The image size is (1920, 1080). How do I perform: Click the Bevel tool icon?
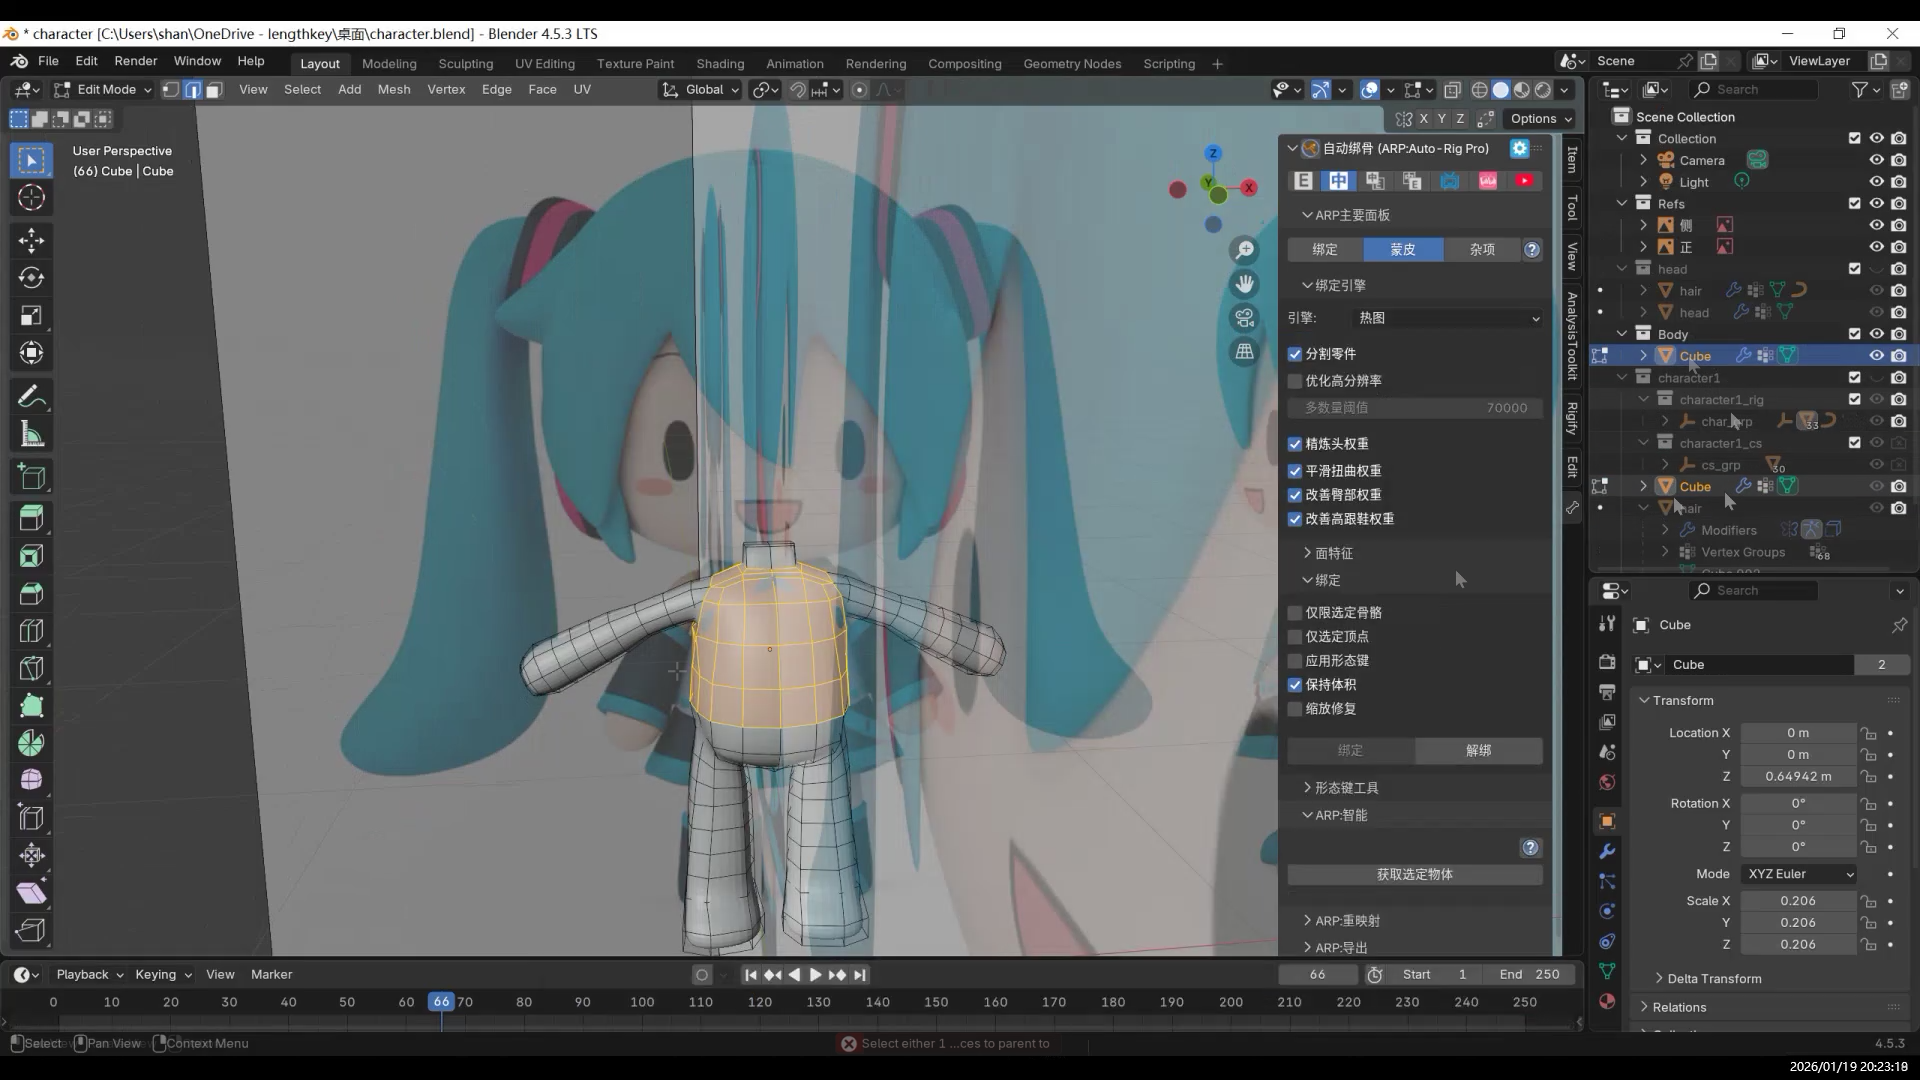coord(31,593)
